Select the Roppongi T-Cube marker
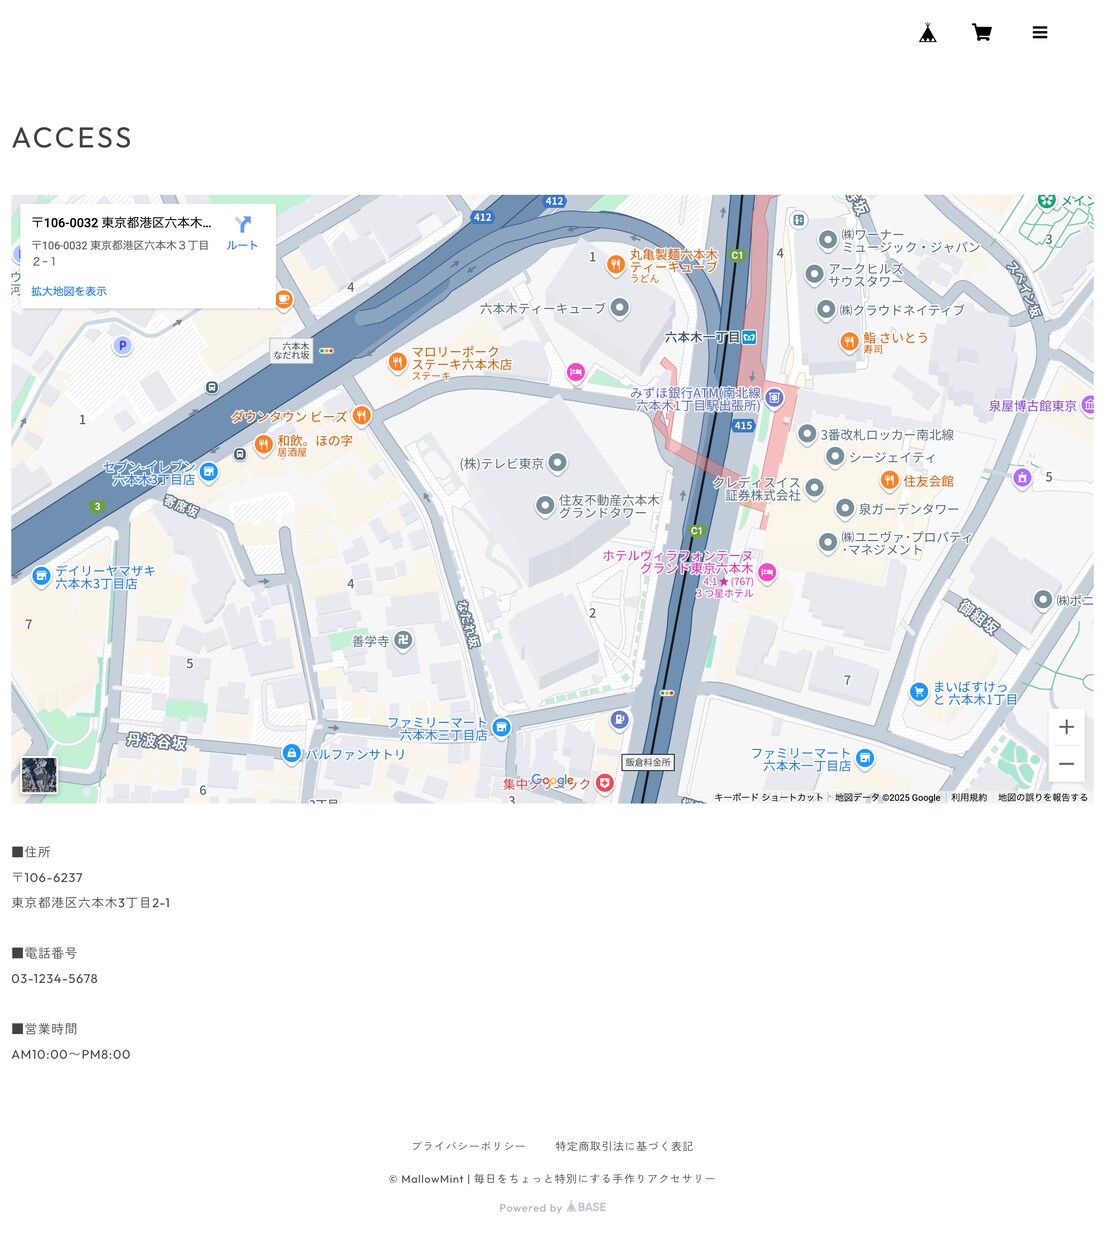 [x=620, y=307]
